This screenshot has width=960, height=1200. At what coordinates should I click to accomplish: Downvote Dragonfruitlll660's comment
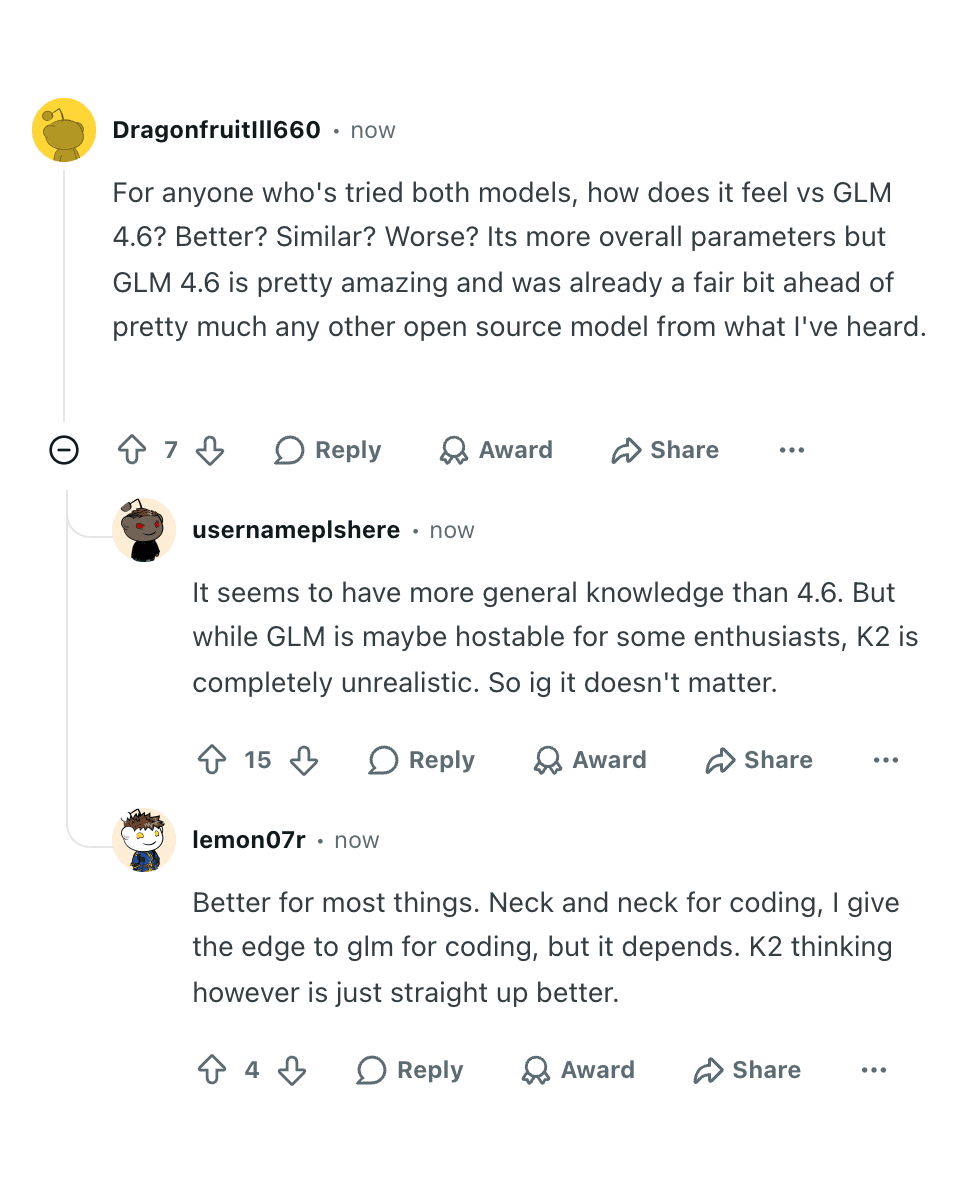coord(210,450)
